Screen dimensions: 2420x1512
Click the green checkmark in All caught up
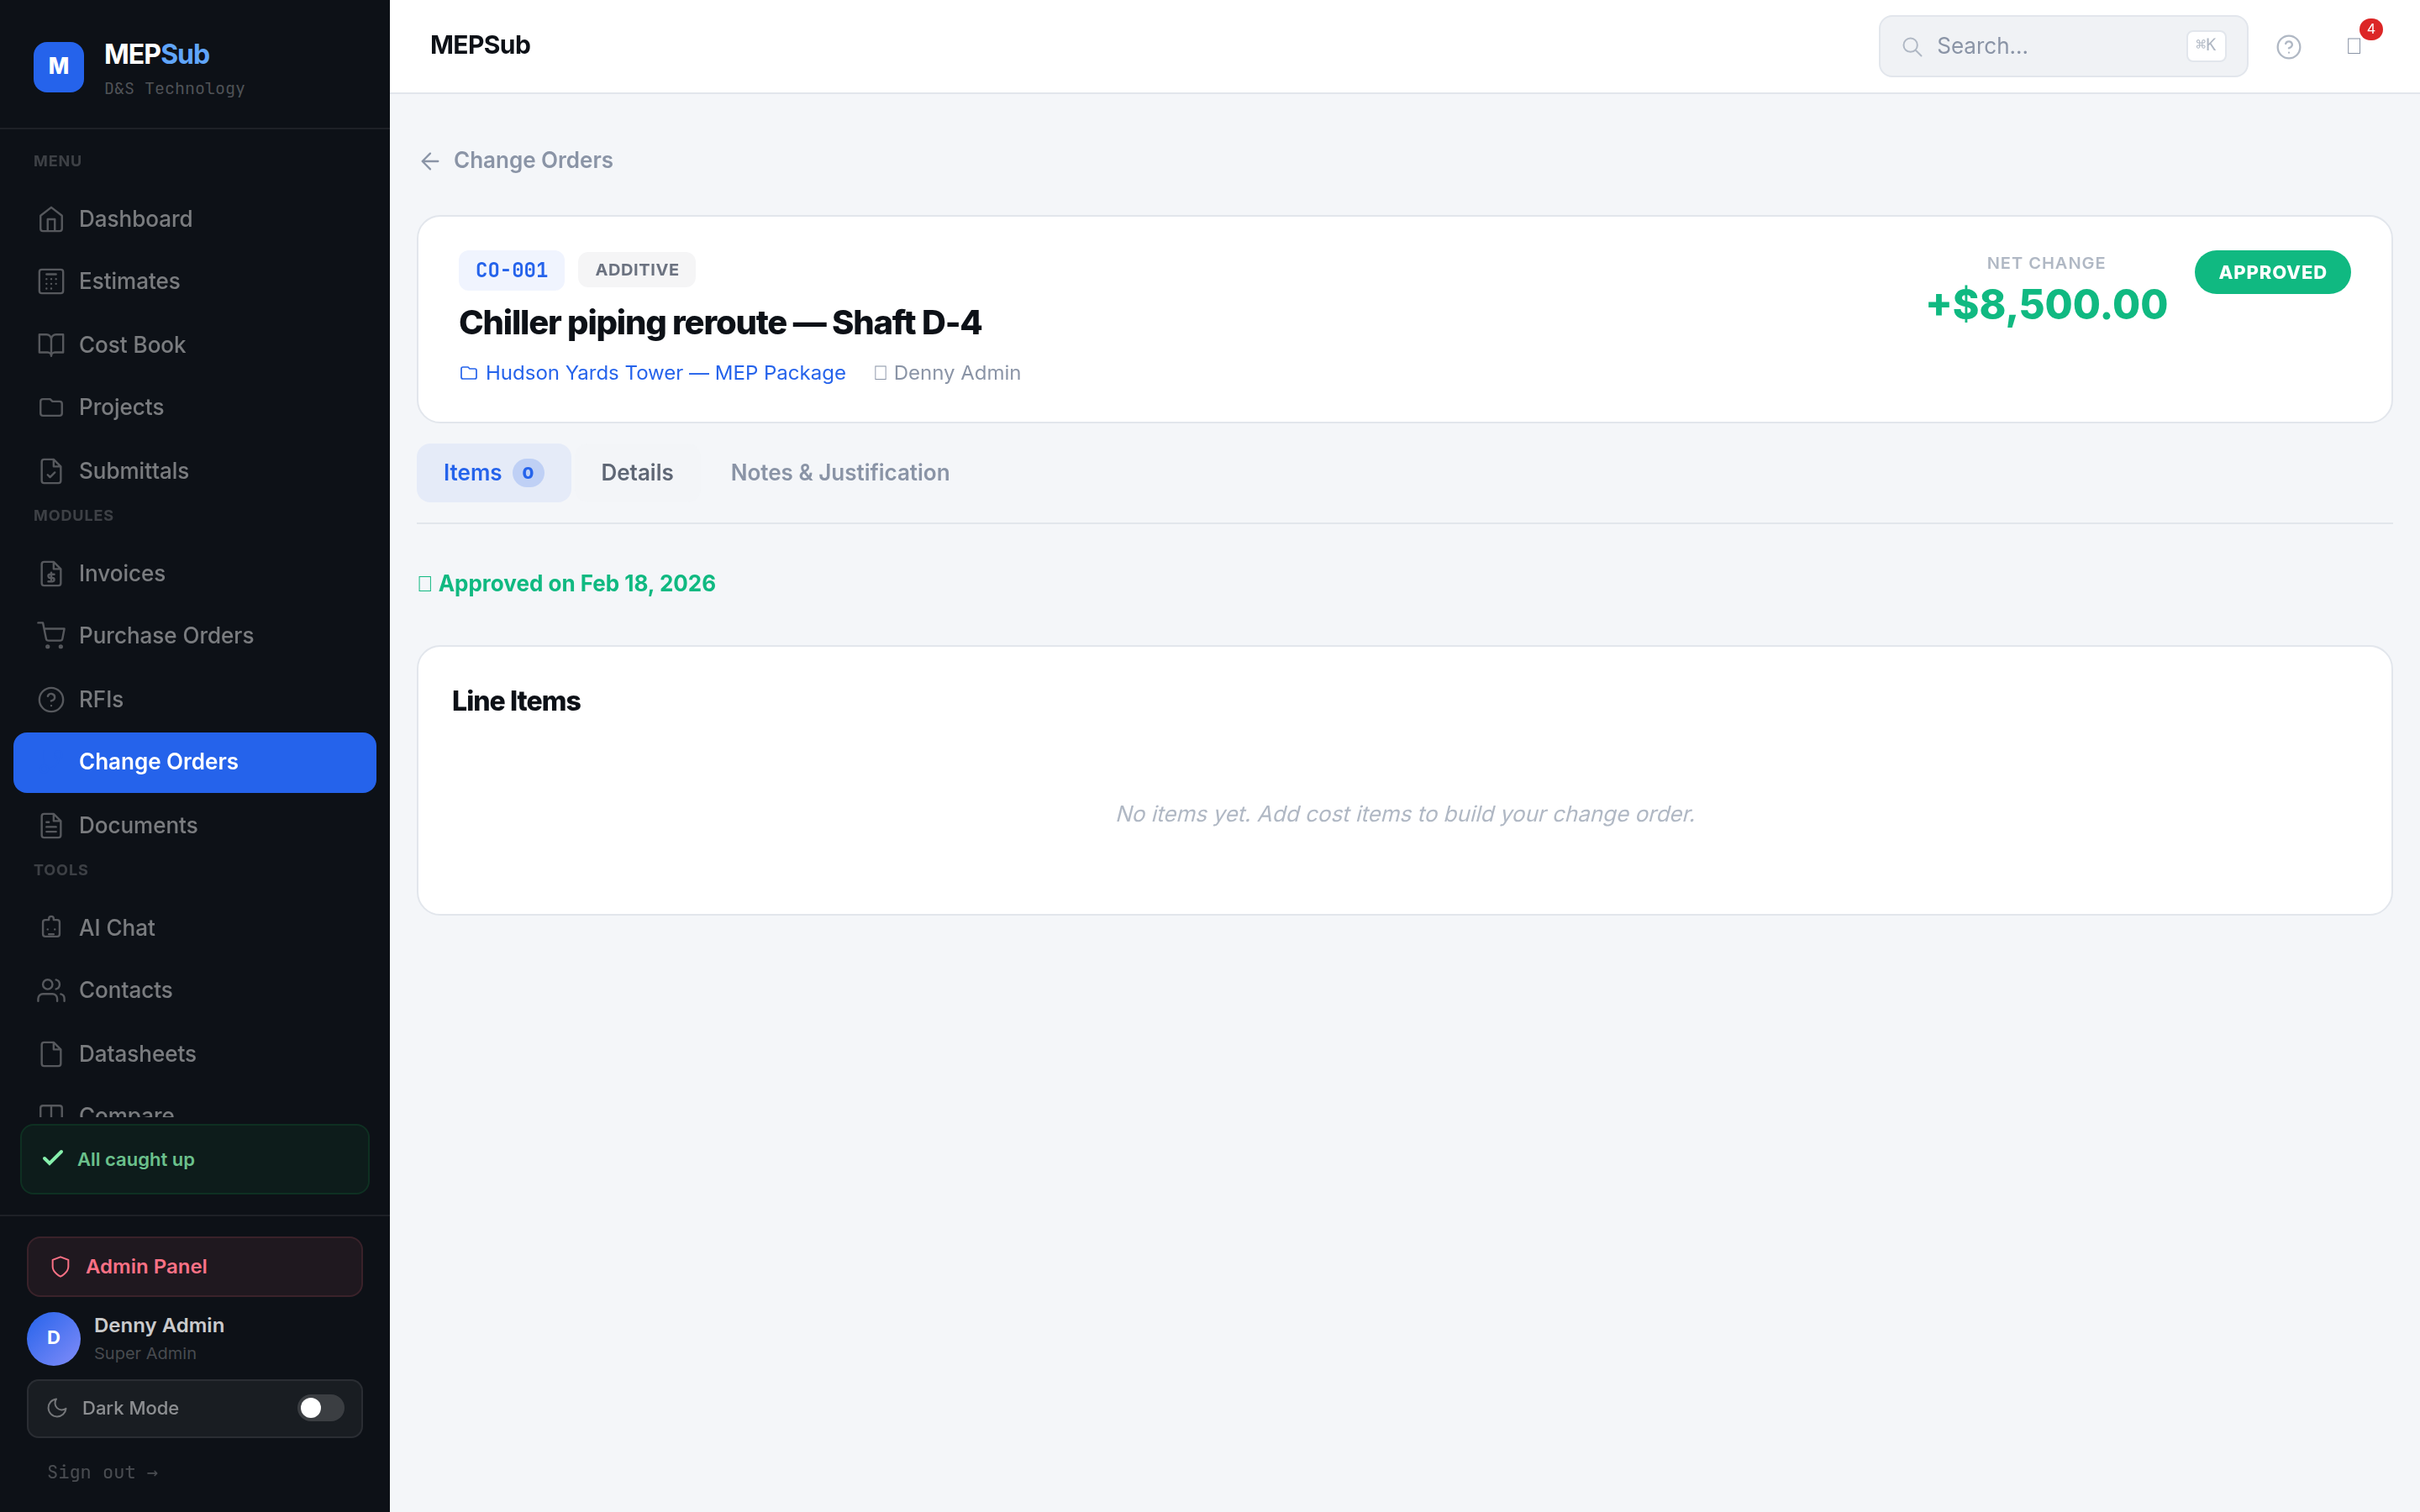tap(53, 1158)
